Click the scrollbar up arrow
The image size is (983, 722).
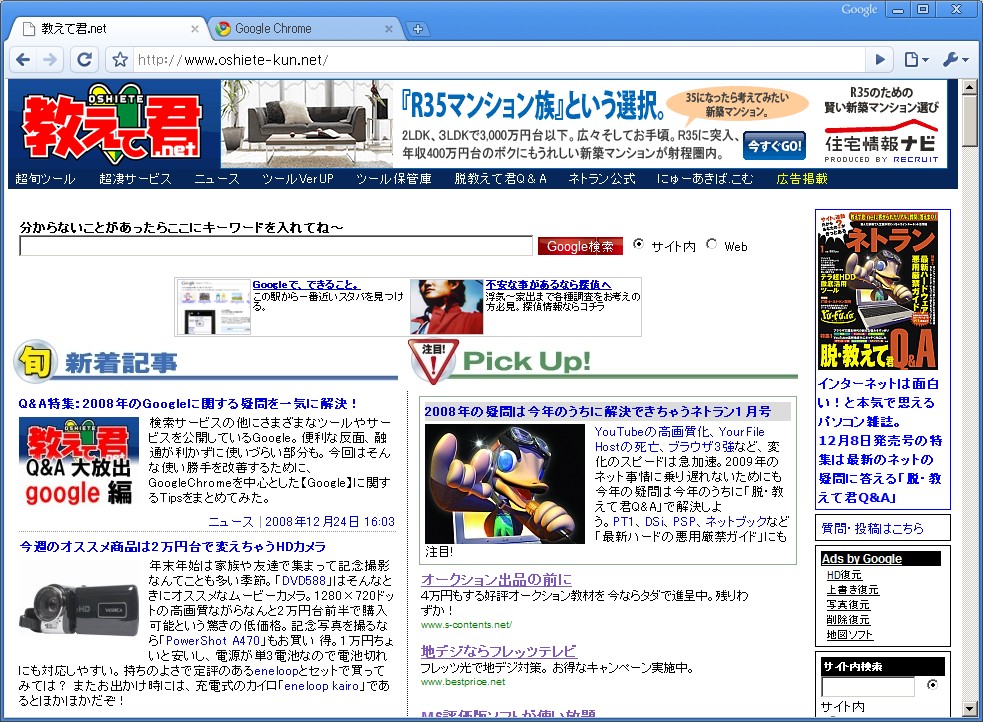pos(970,87)
